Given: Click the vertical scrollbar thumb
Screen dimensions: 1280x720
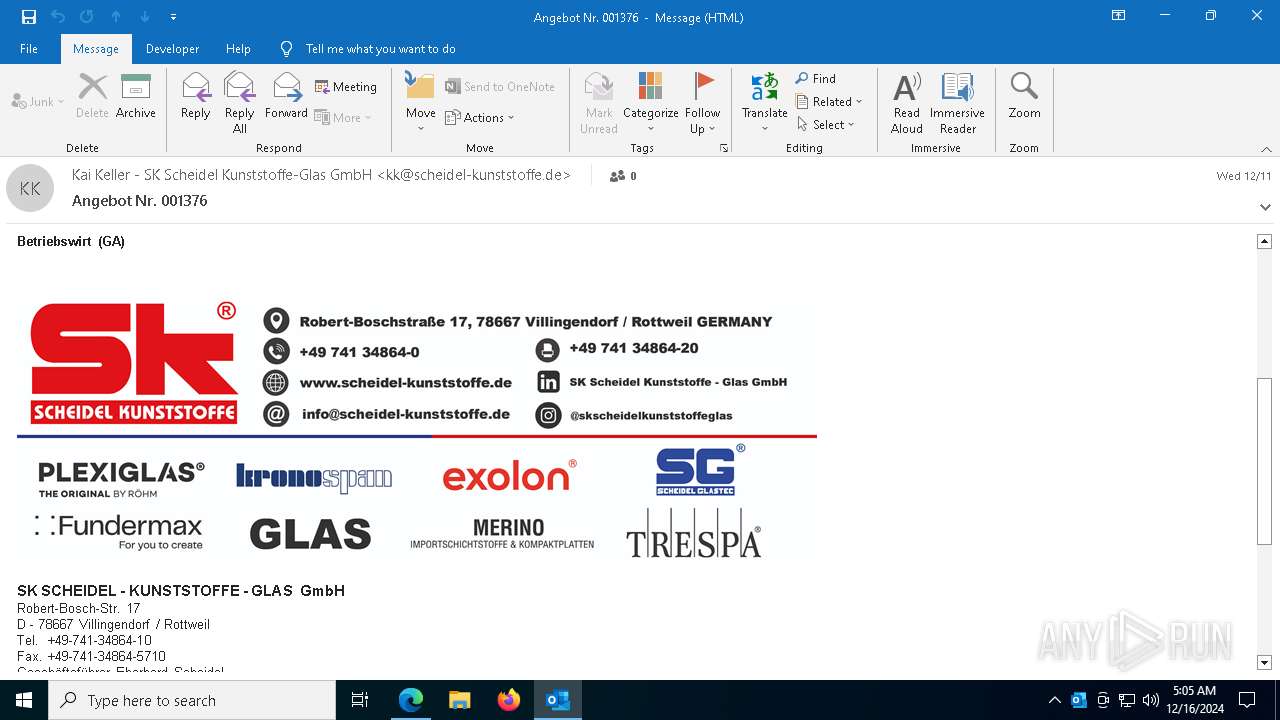Looking at the screenshot, I should 1264,461.
